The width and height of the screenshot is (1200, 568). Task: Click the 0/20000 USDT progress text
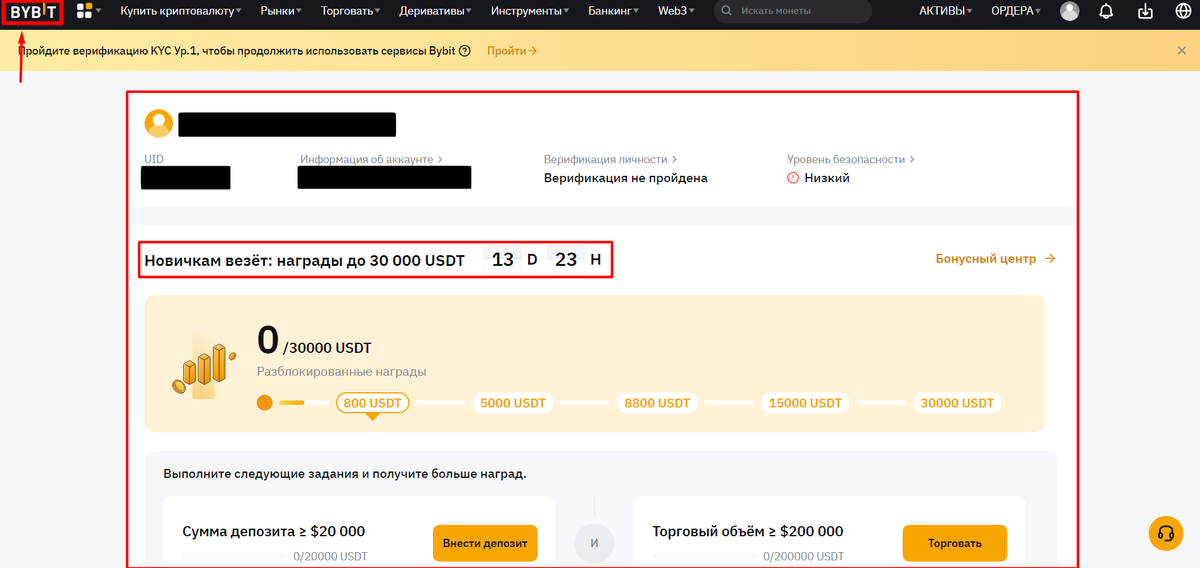(330, 556)
